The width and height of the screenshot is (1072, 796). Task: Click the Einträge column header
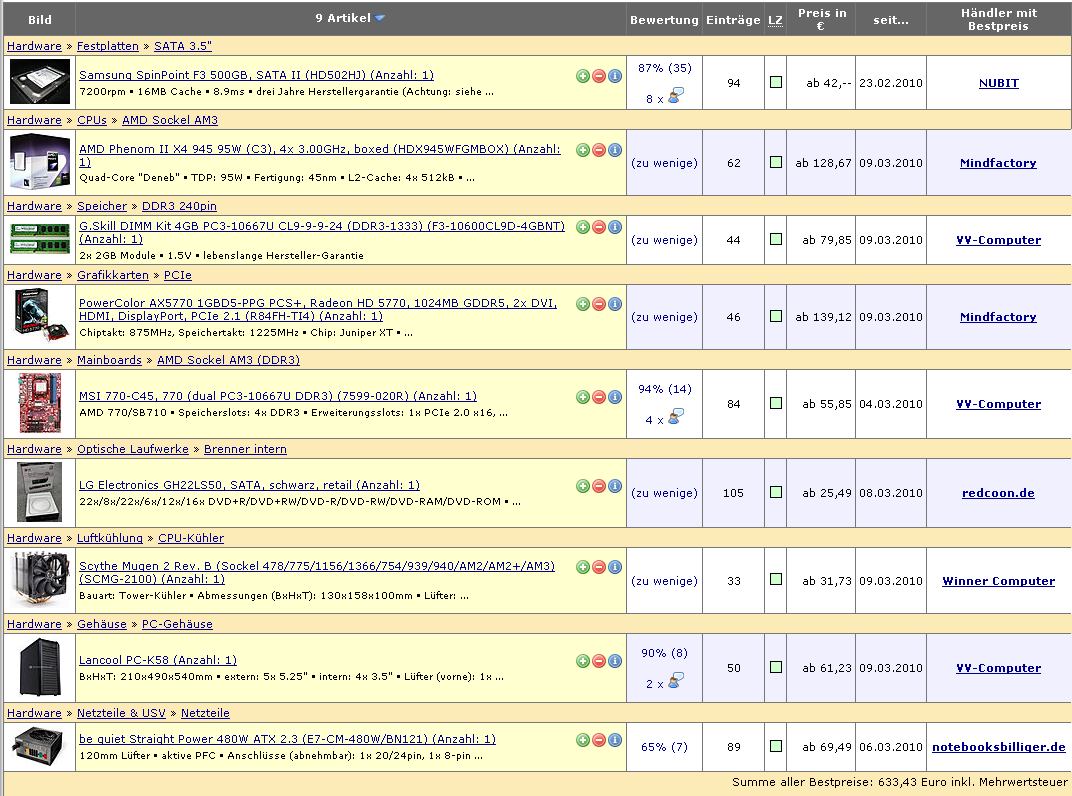733,20
